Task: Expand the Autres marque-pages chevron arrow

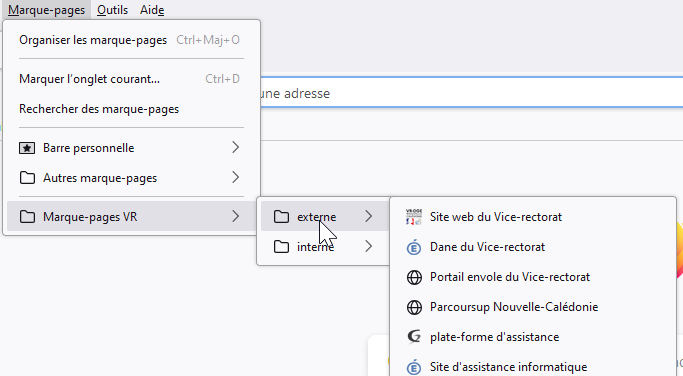Action: 236,177
